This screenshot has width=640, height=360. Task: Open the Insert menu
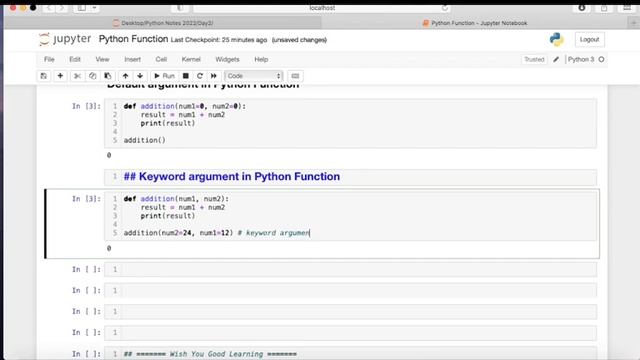pos(132,59)
